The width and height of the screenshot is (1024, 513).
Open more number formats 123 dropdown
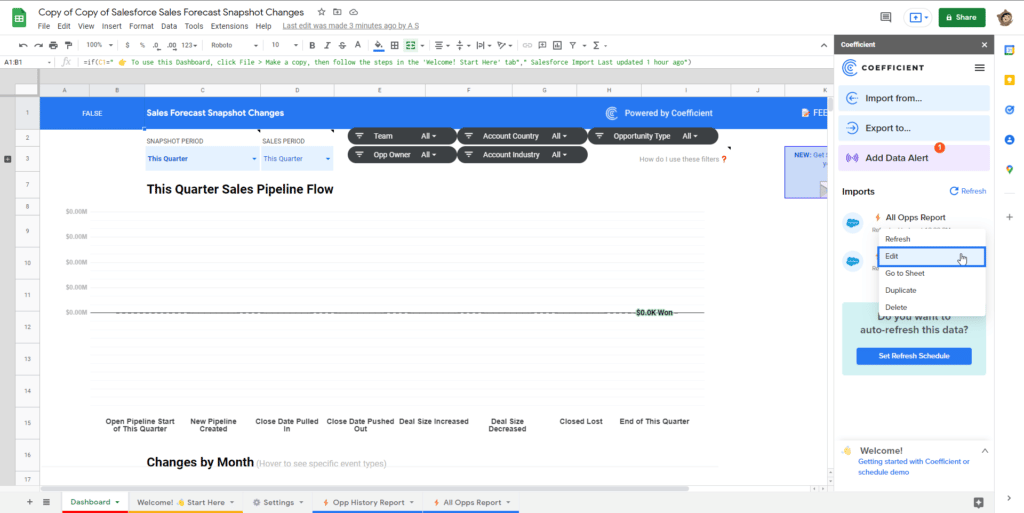[191, 45]
